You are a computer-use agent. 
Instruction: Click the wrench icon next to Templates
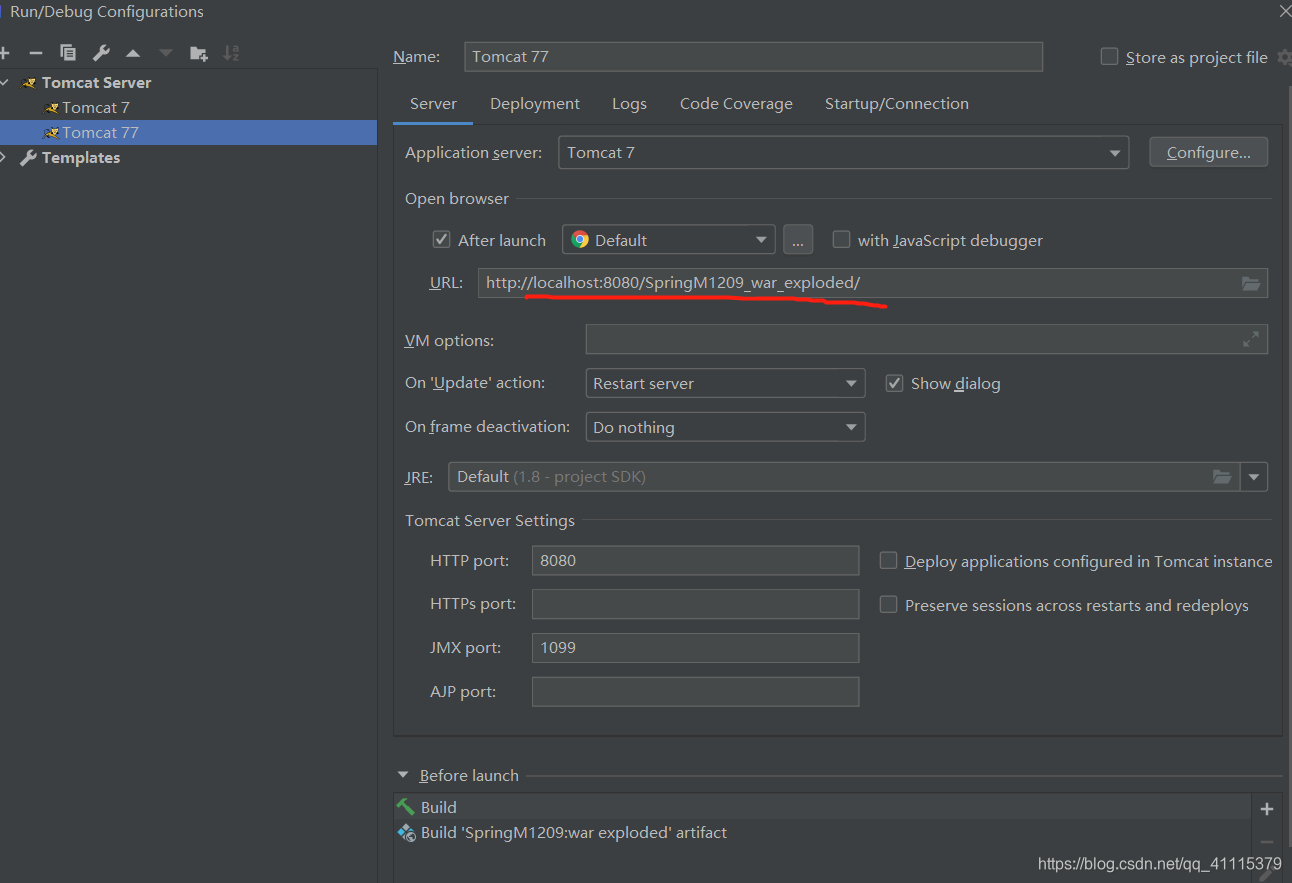(28, 158)
